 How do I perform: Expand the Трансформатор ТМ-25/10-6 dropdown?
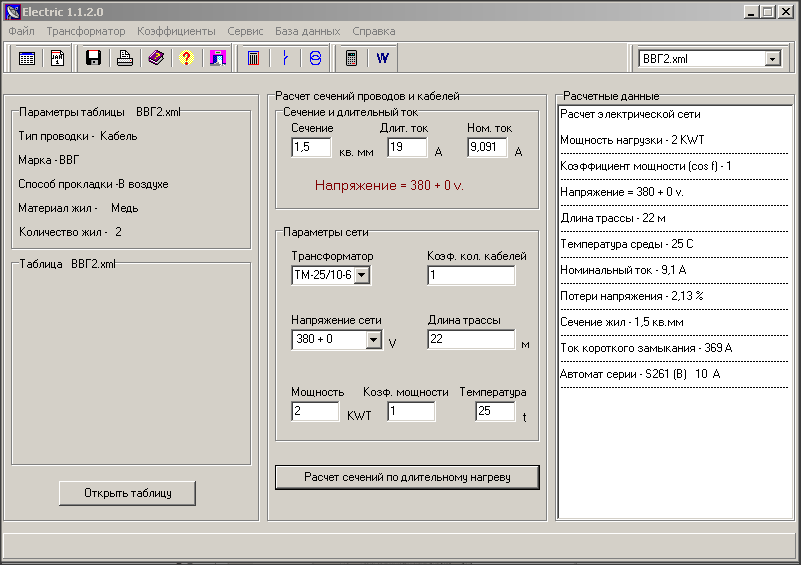click(x=362, y=275)
